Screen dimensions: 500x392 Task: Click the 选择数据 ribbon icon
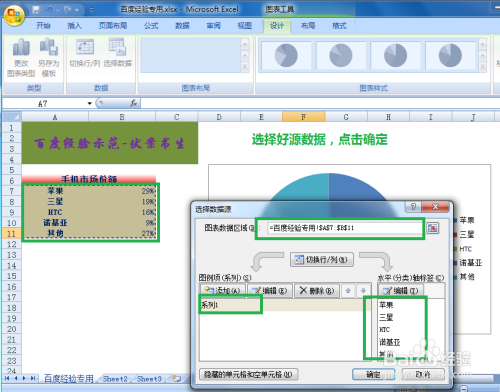click(117, 47)
